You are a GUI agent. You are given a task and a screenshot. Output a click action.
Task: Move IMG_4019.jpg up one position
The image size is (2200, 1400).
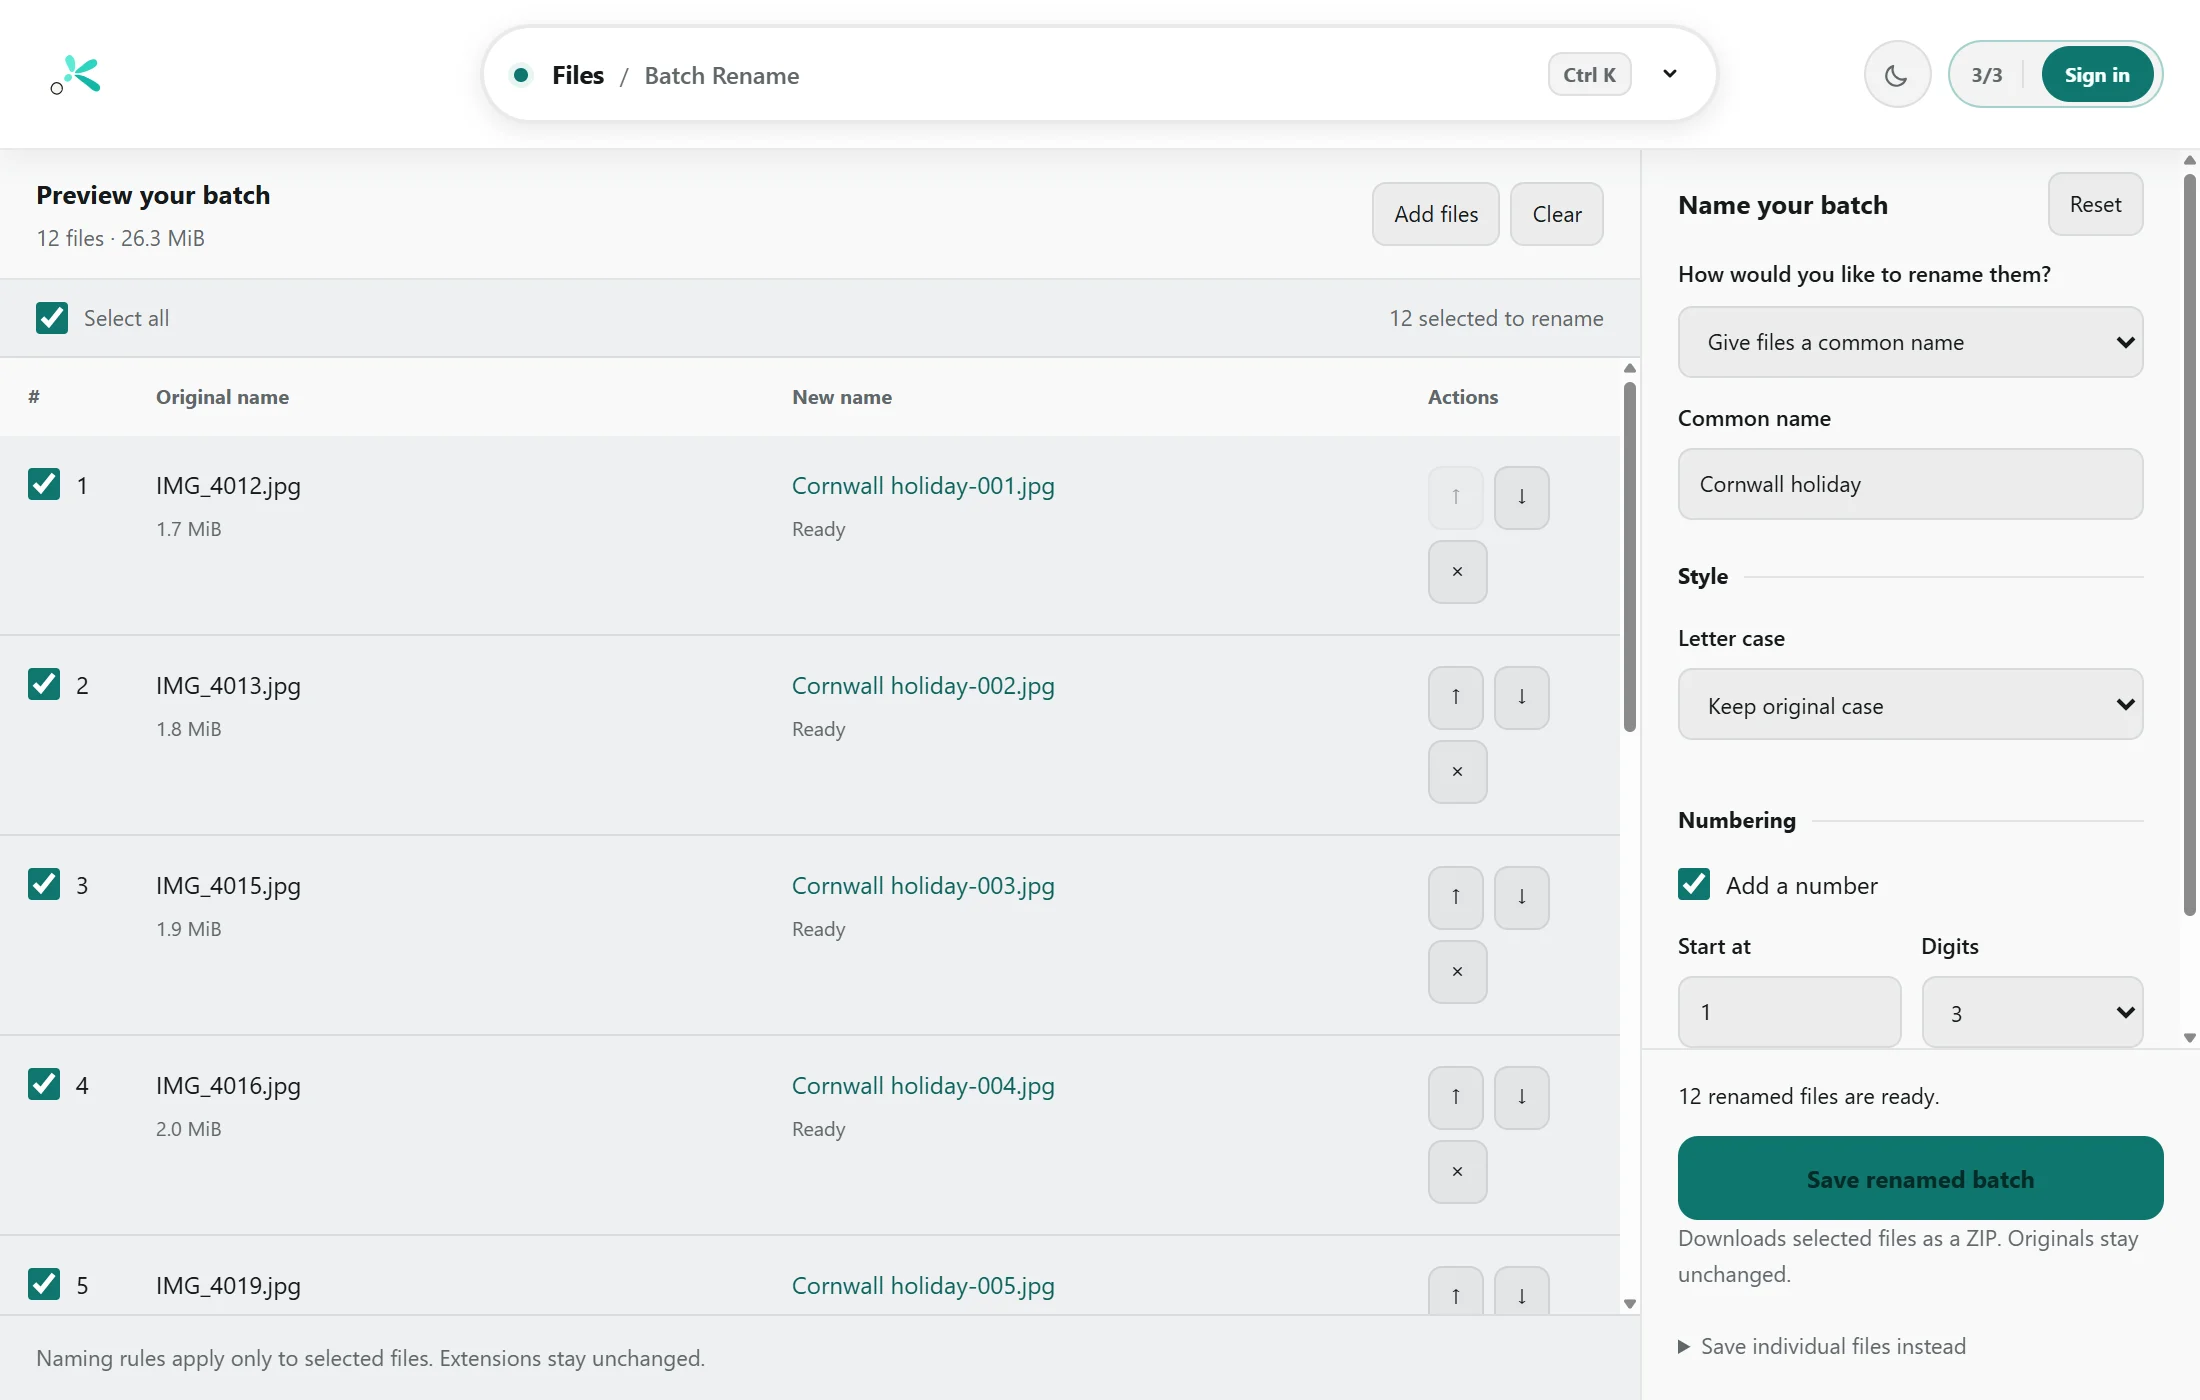tap(1455, 1292)
